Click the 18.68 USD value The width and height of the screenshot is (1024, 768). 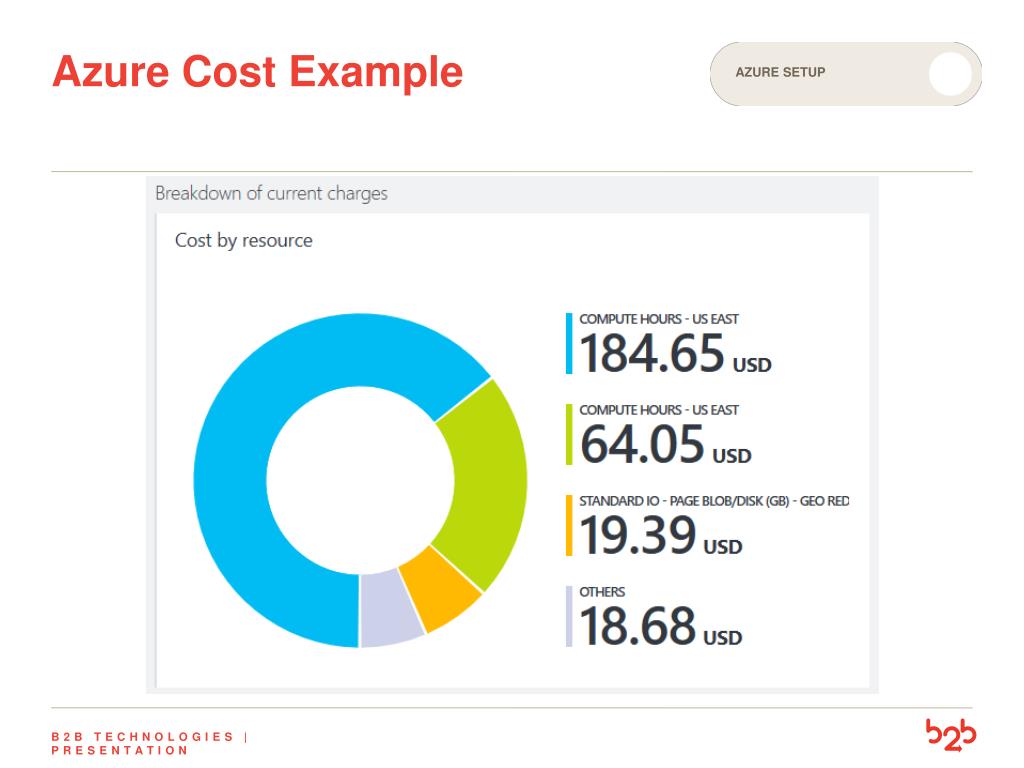pos(661,626)
